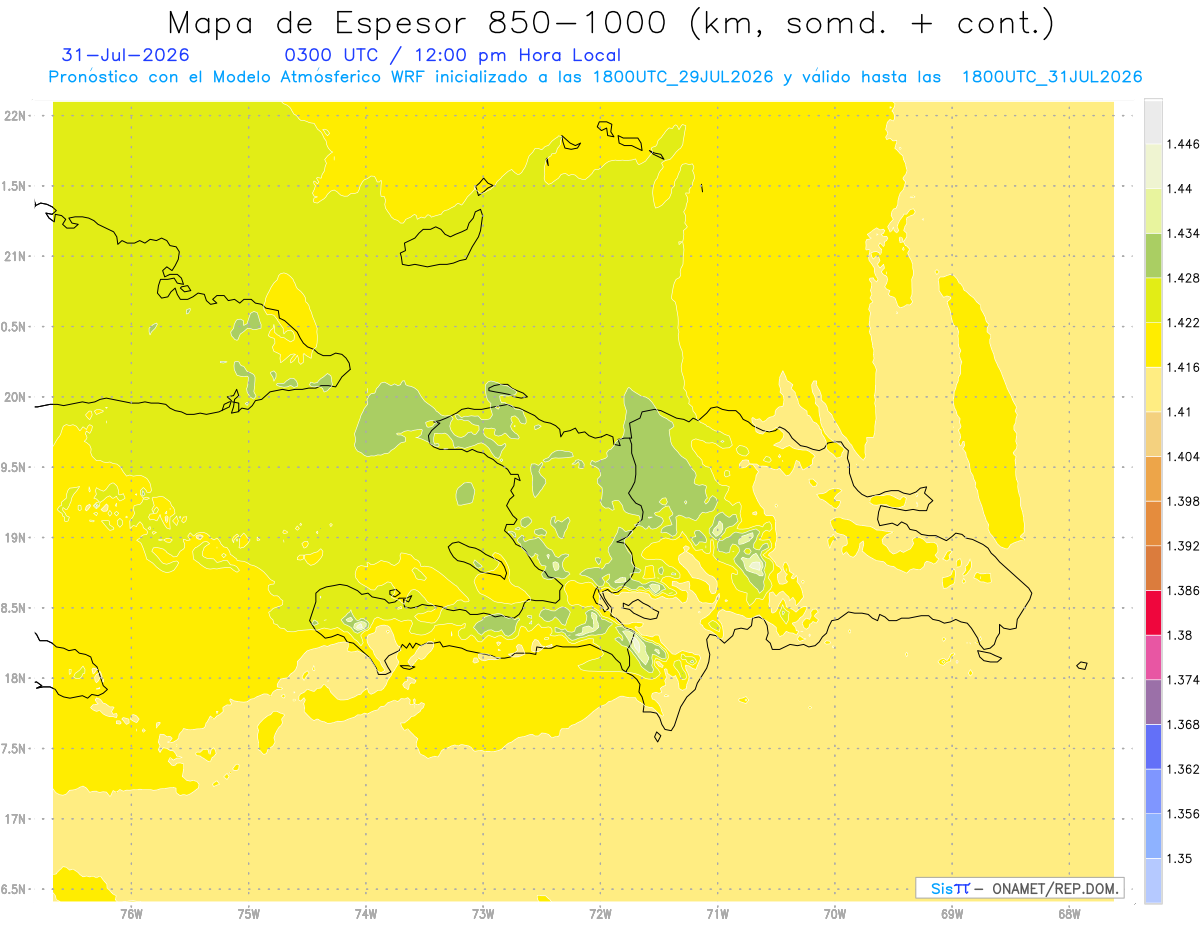Click the colorbar value "1.386"

pyautogui.click(x=1185, y=590)
